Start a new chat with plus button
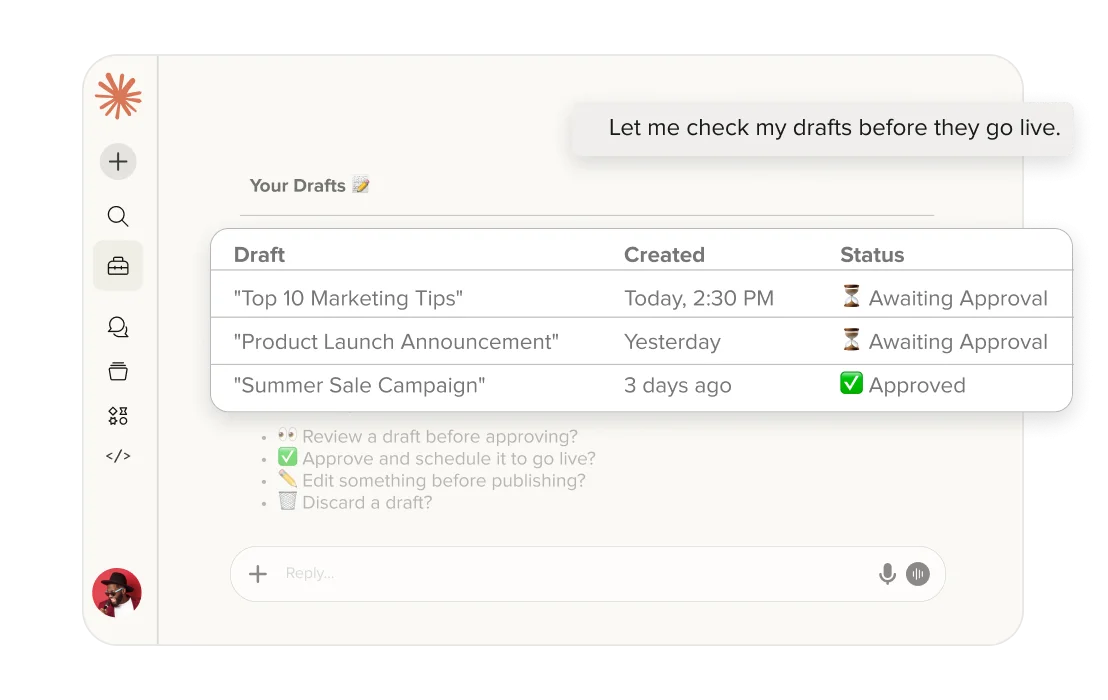Viewport: 1108px width, 700px height. tap(118, 161)
